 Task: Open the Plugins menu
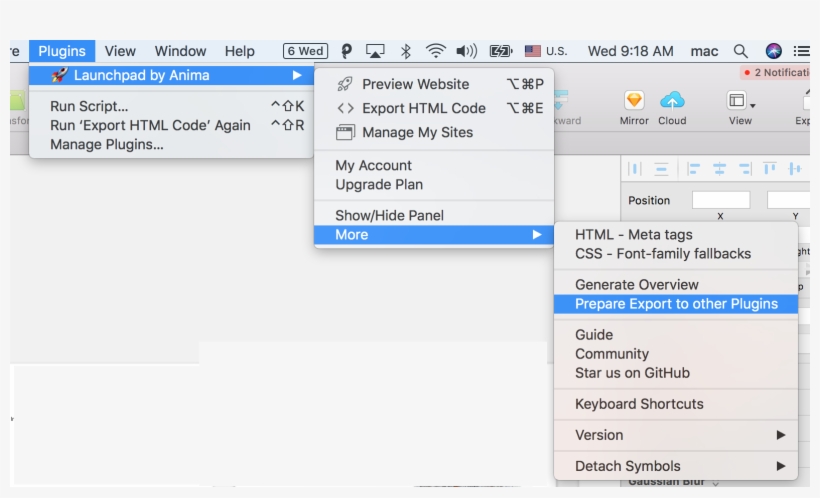(62, 51)
